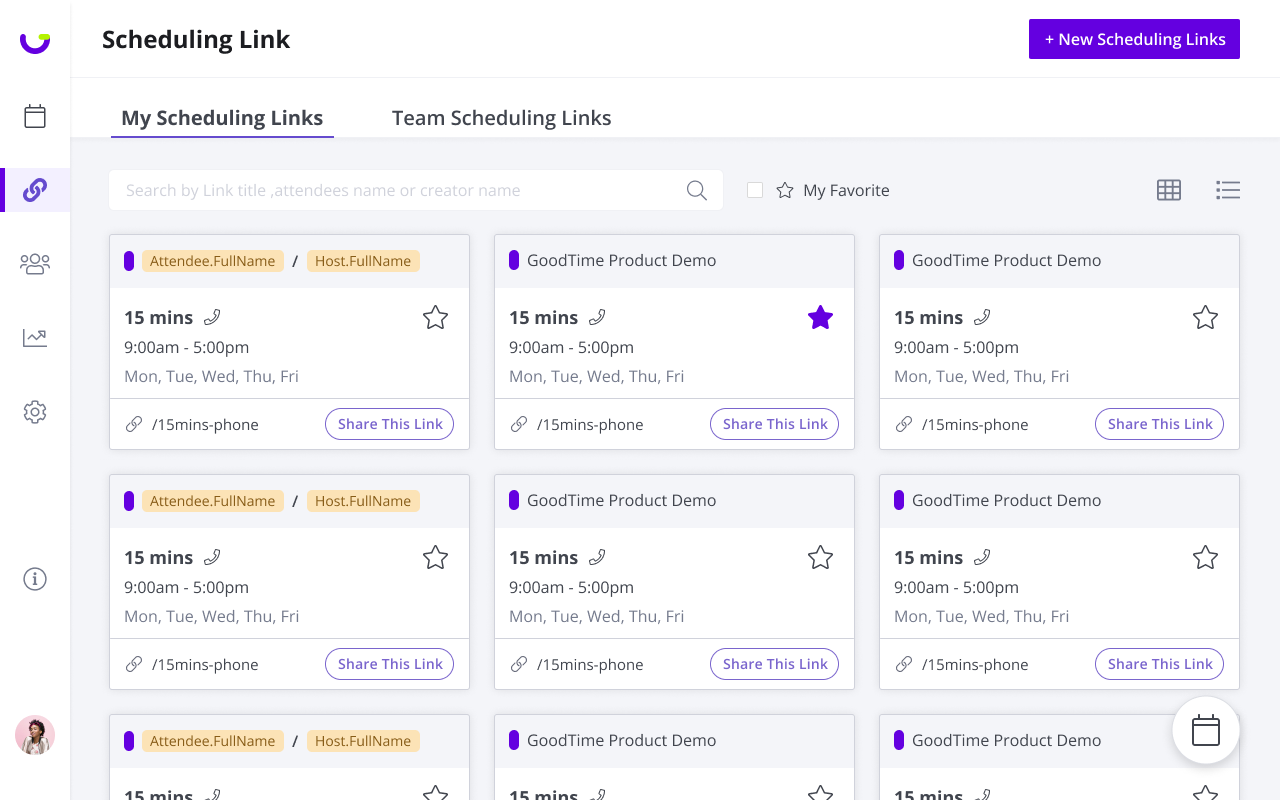Click the search magnifier icon
The image size is (1280, 800).
click(x=697, y=190)
